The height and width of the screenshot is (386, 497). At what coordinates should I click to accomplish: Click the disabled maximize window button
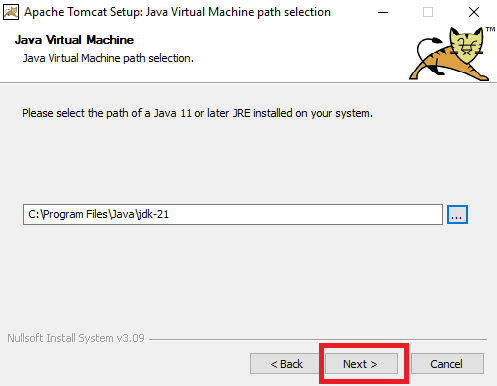428,12
